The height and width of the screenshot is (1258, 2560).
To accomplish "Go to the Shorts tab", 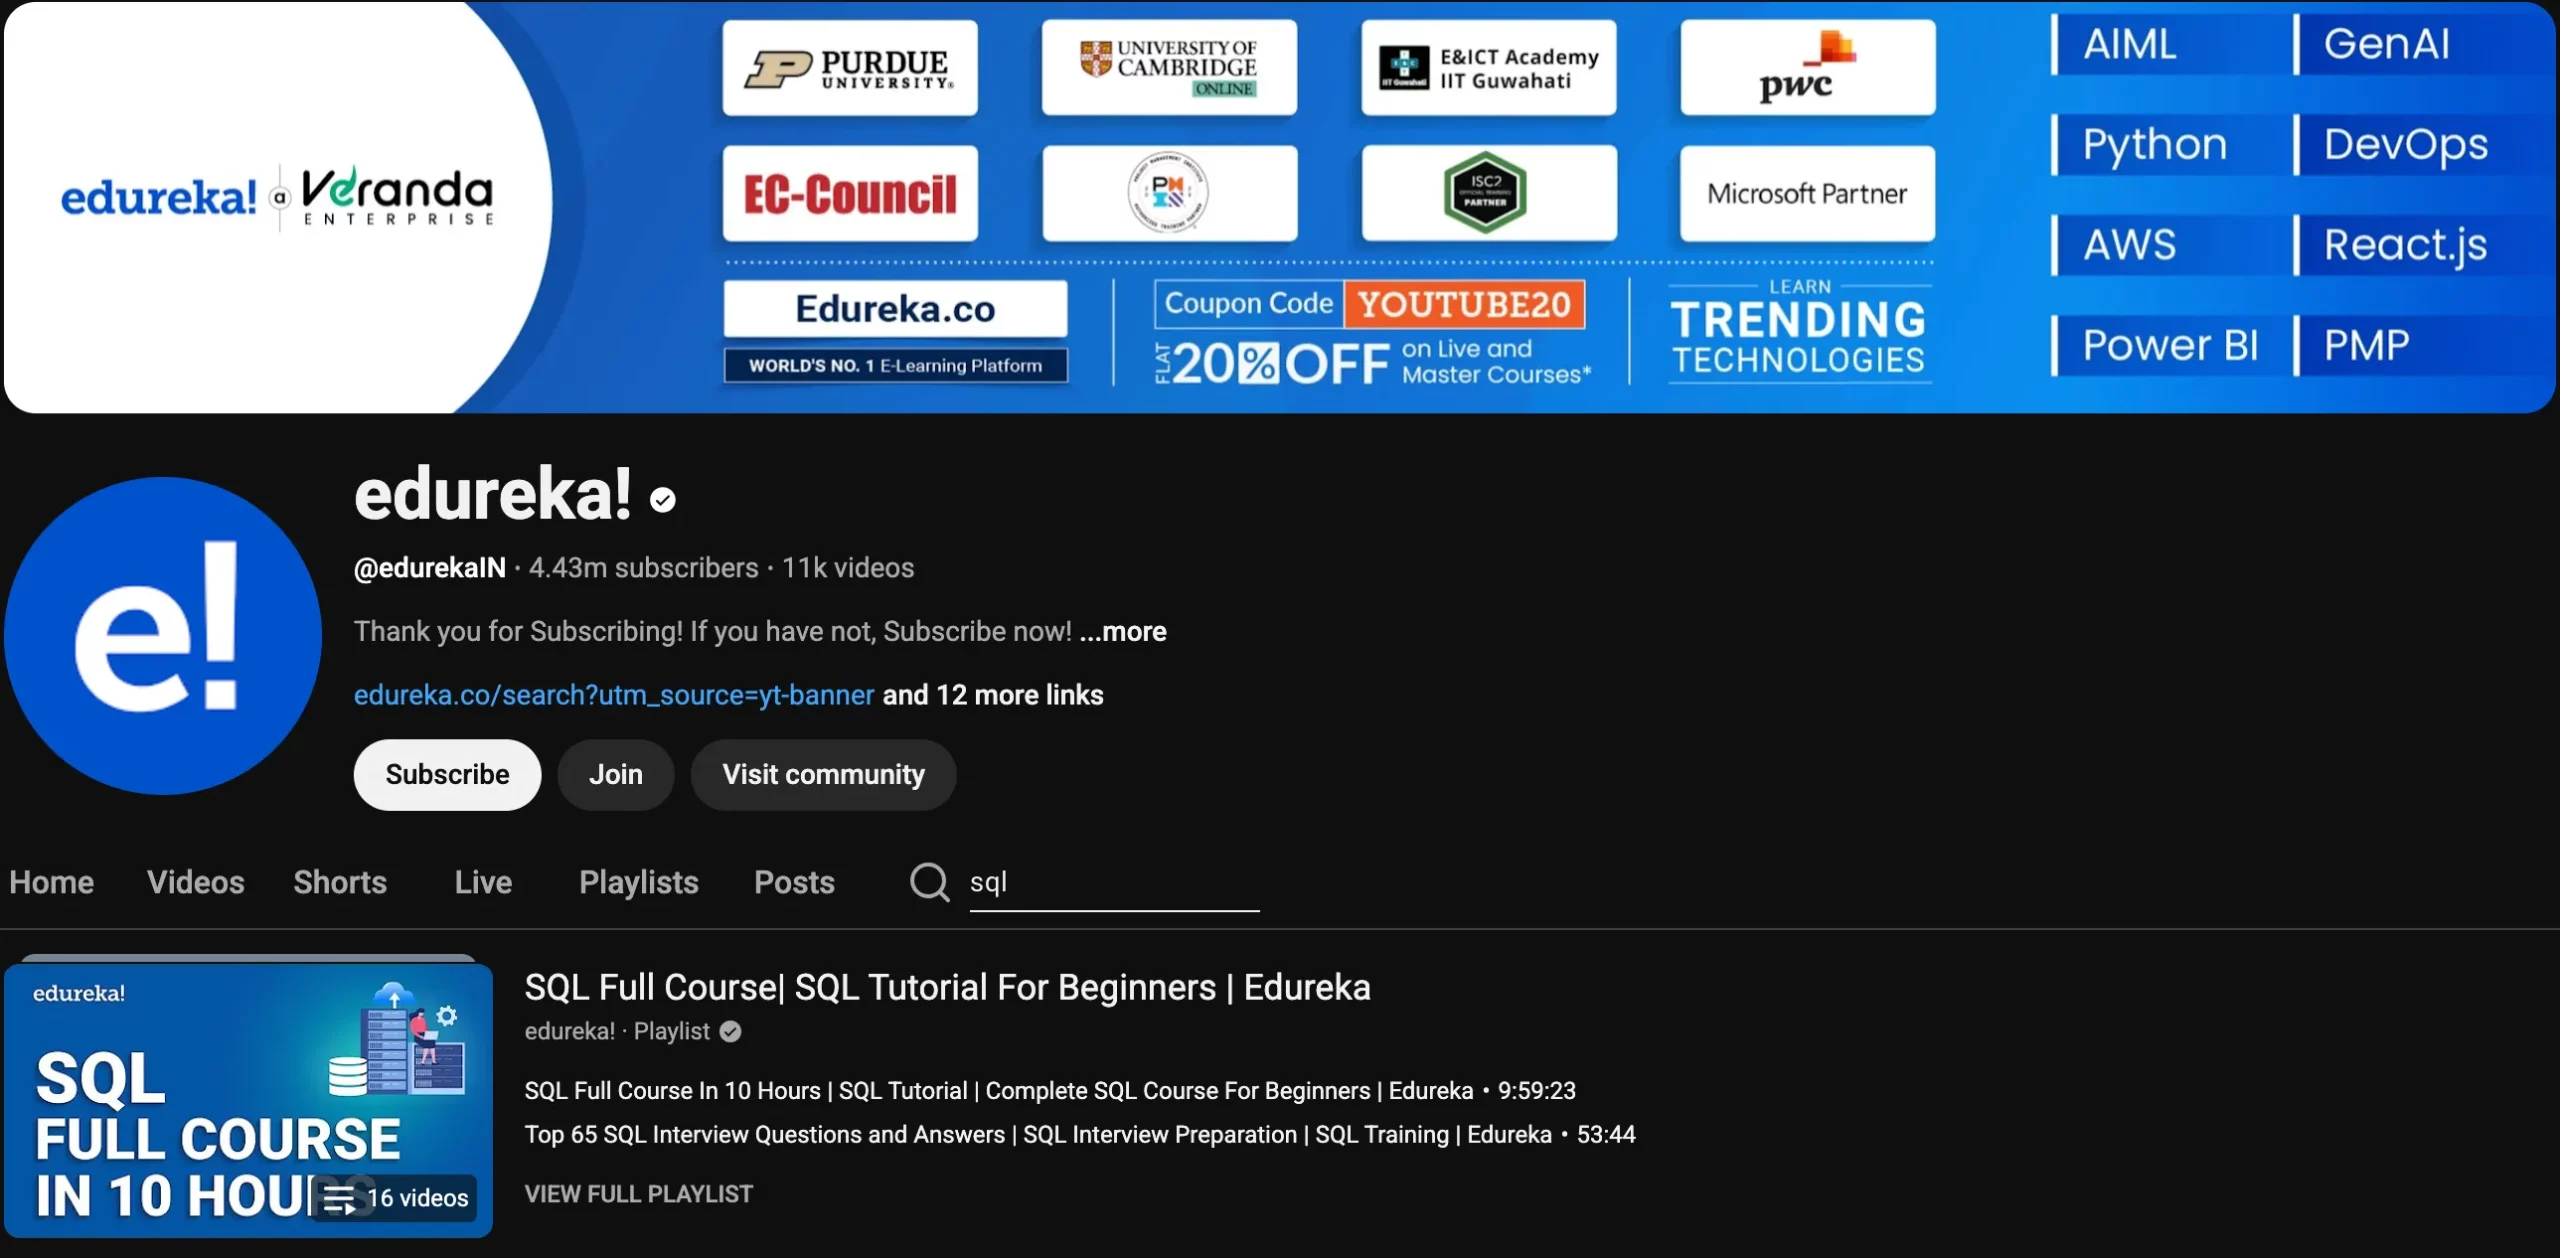I will click(340, 882).
